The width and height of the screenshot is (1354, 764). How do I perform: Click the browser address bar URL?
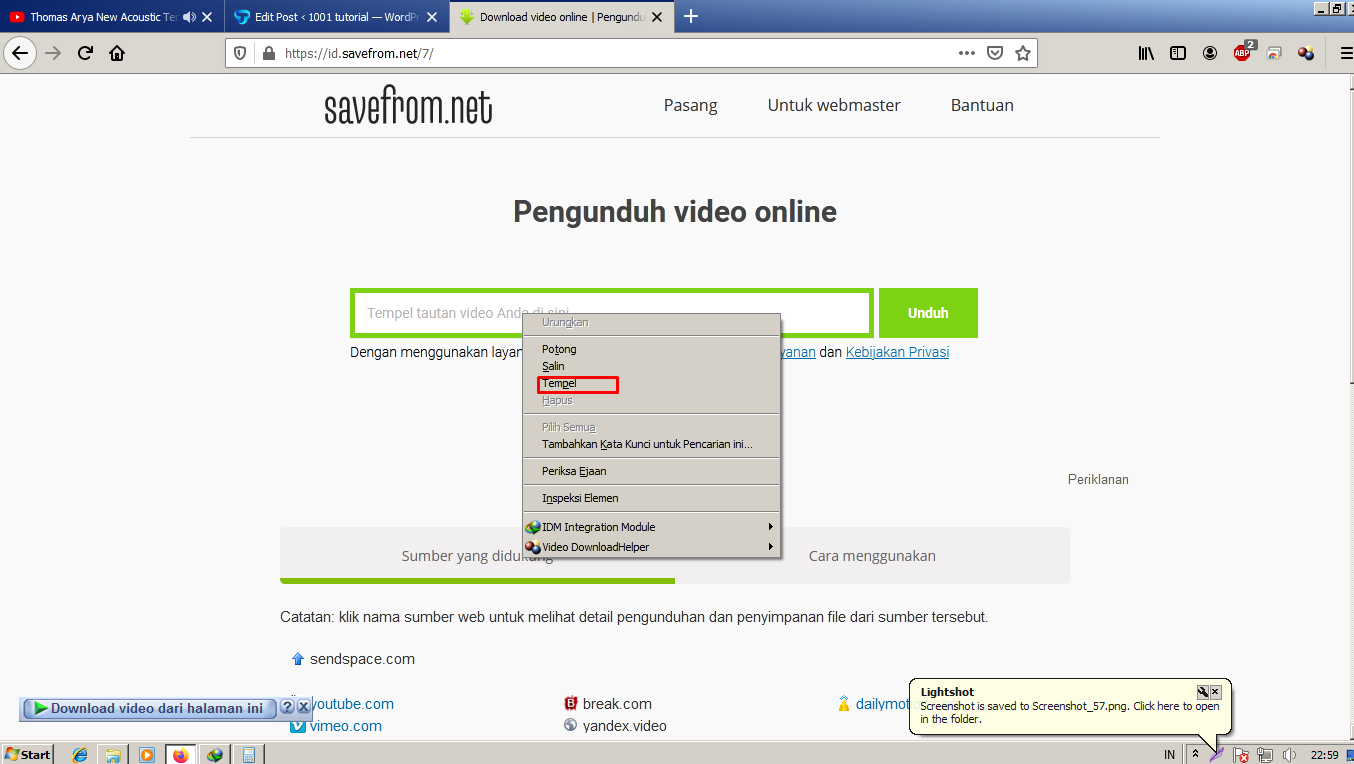[x=359, y=53]
